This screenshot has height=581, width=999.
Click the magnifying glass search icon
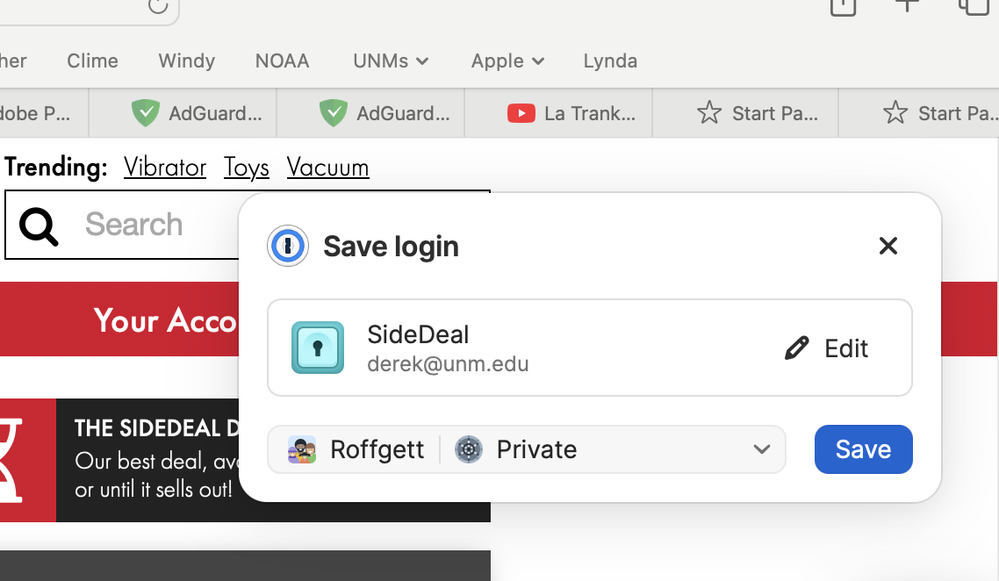coord(39,225)
